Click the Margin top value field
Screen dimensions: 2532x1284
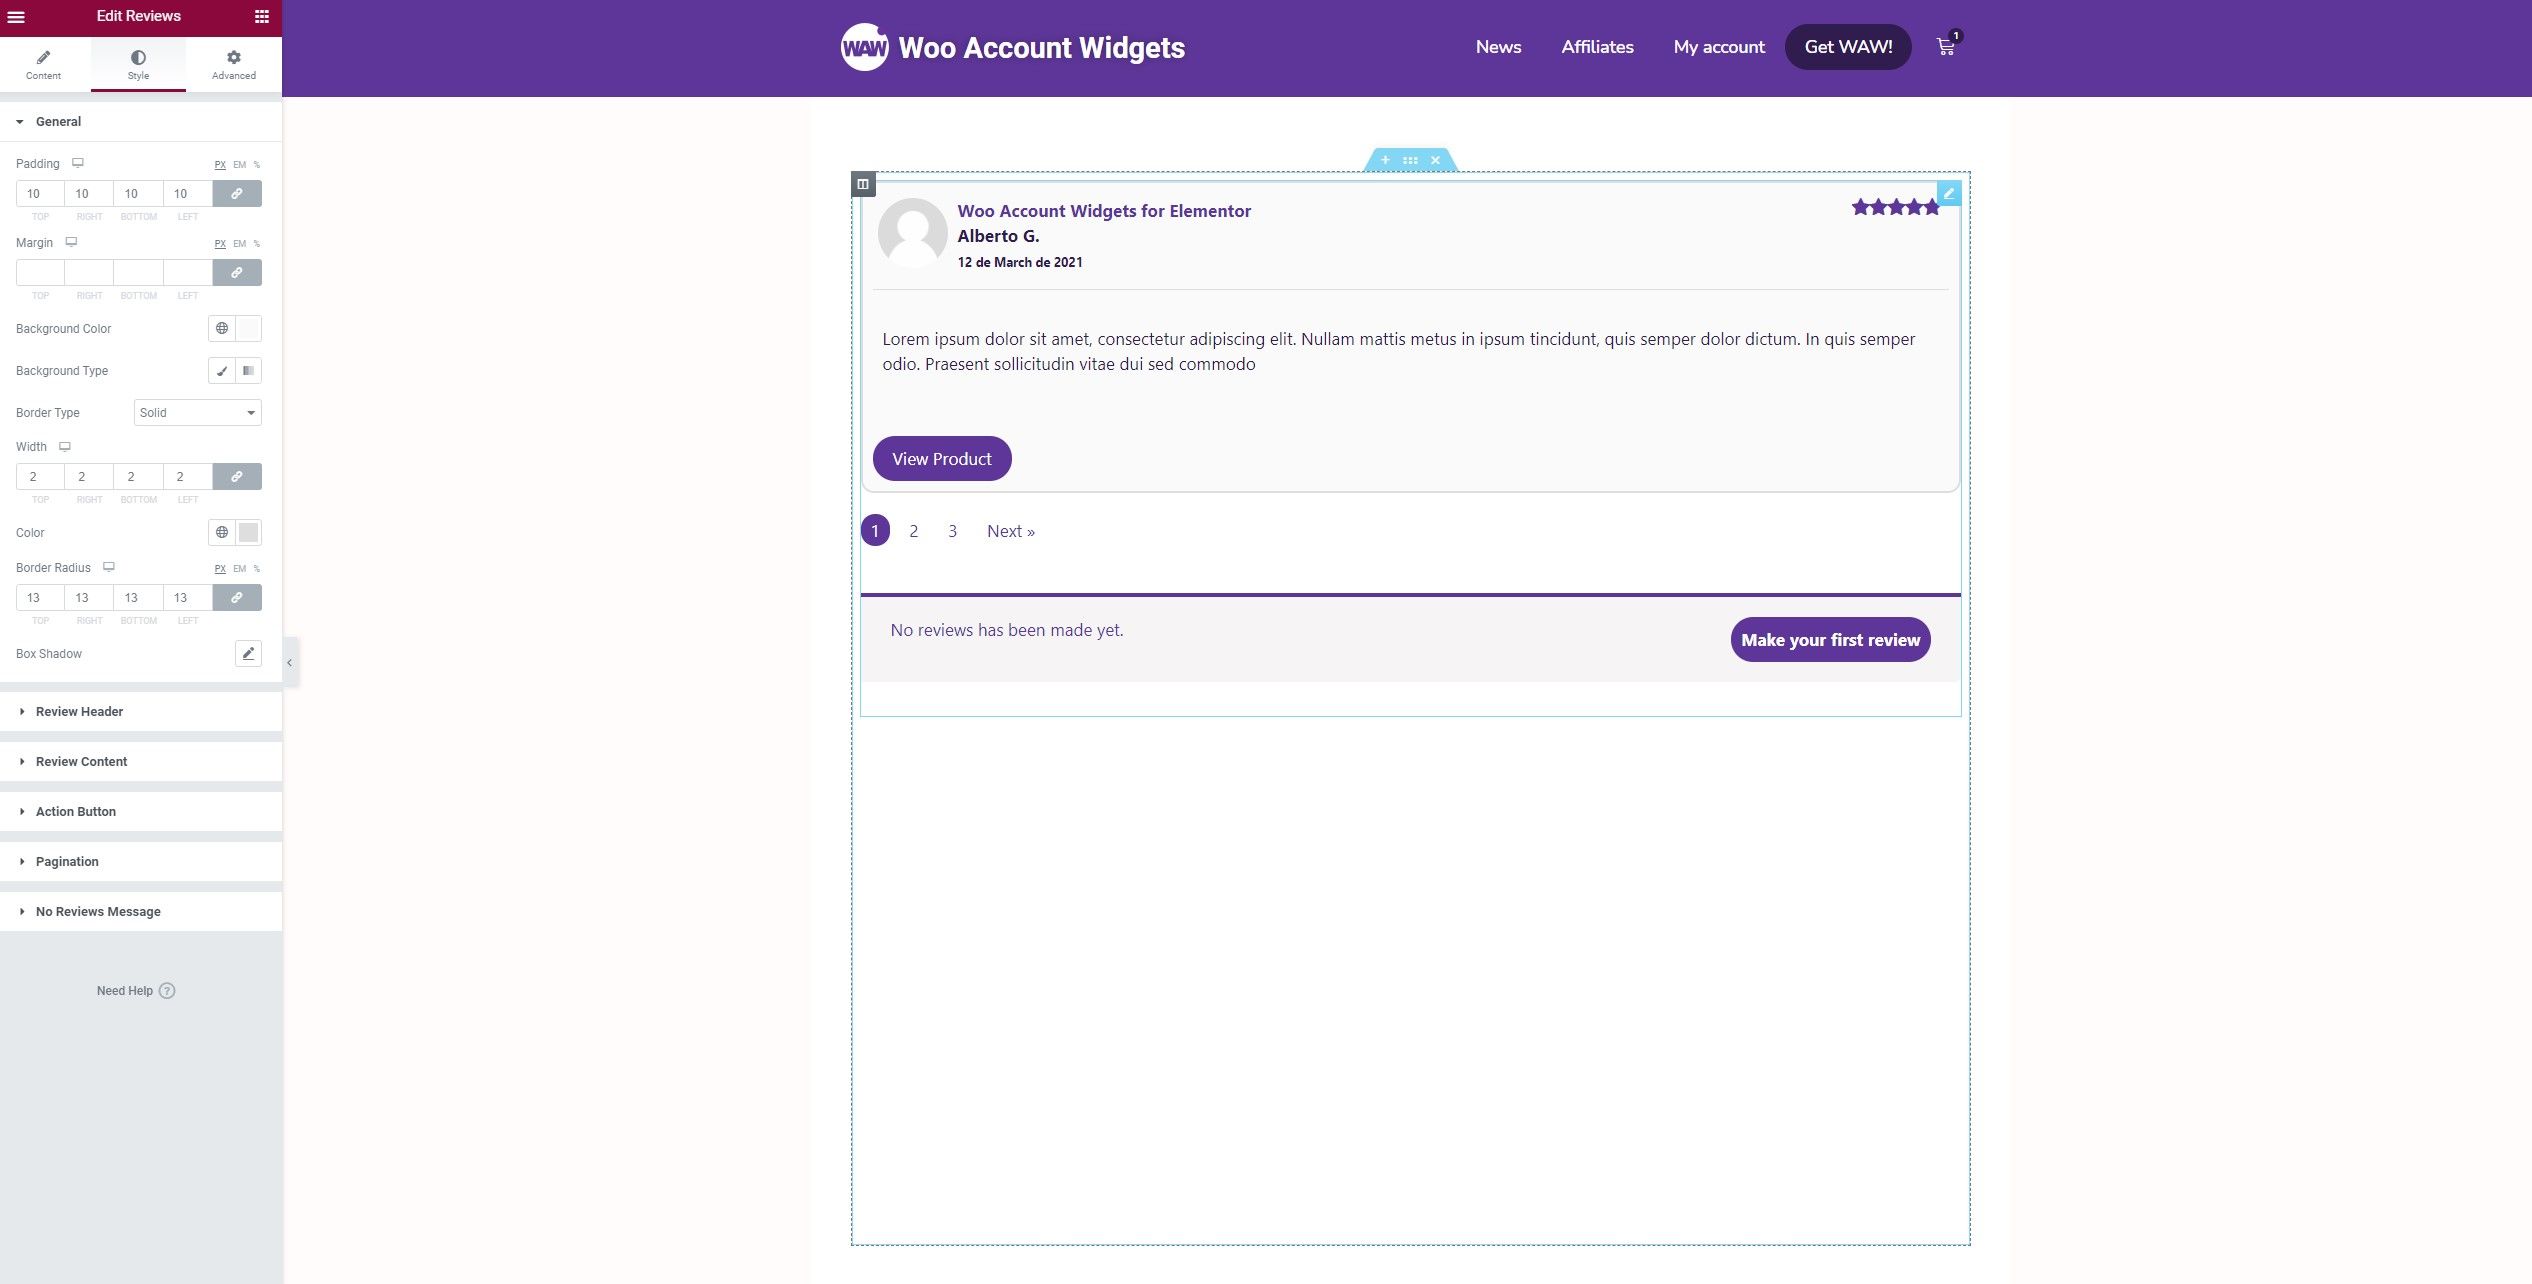tap(40, 273)
